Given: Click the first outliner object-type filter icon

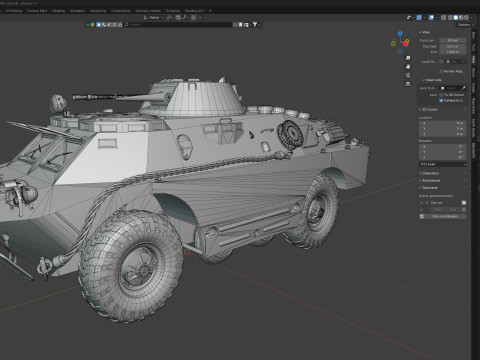Looking at the screenshot, I should 99,25.
